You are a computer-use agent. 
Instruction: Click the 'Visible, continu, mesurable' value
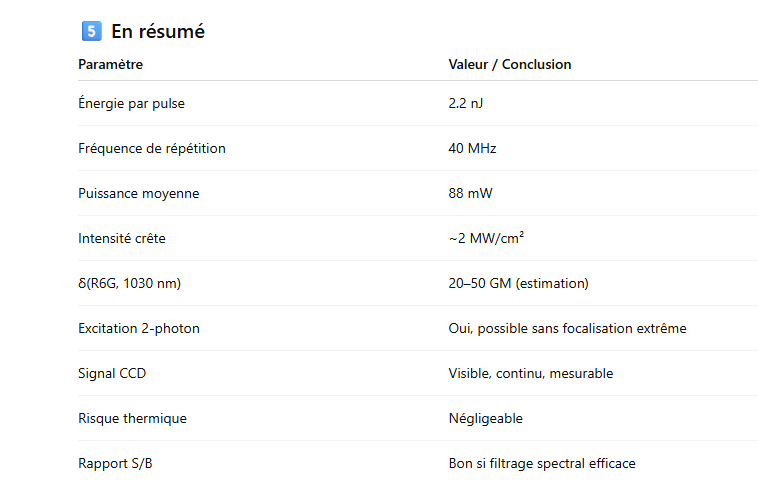(530, 373)
